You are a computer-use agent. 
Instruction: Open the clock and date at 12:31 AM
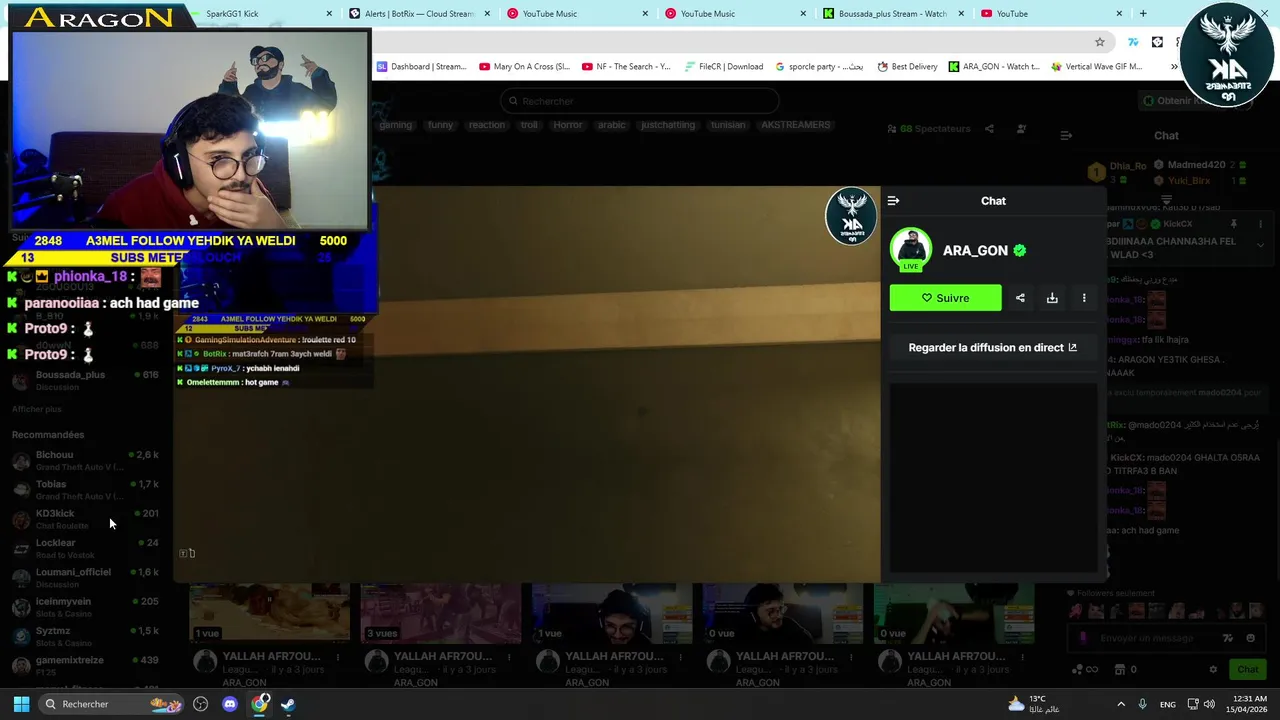(1248, 704)
